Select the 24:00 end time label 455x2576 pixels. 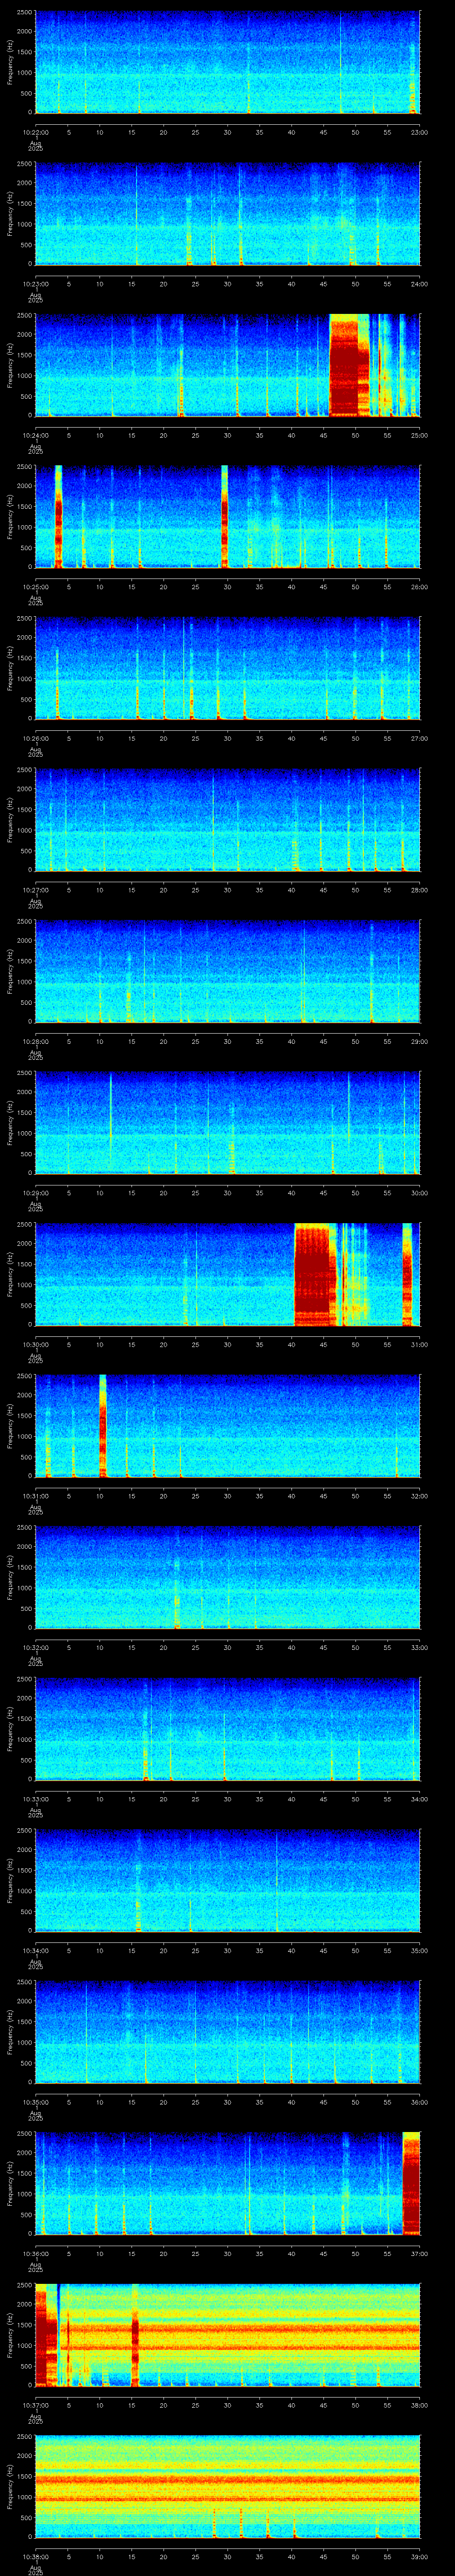click(420, 284)
